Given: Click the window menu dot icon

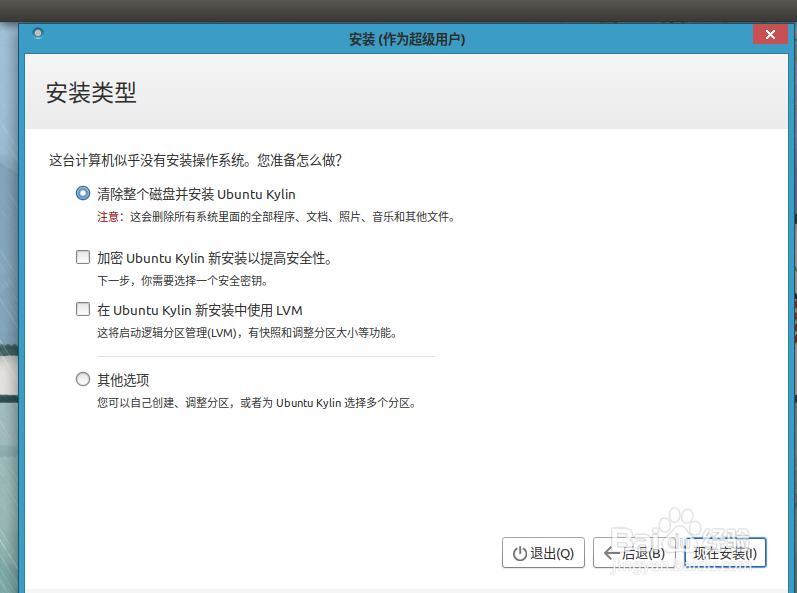Looking at the screenshot, I should [38, 33].
